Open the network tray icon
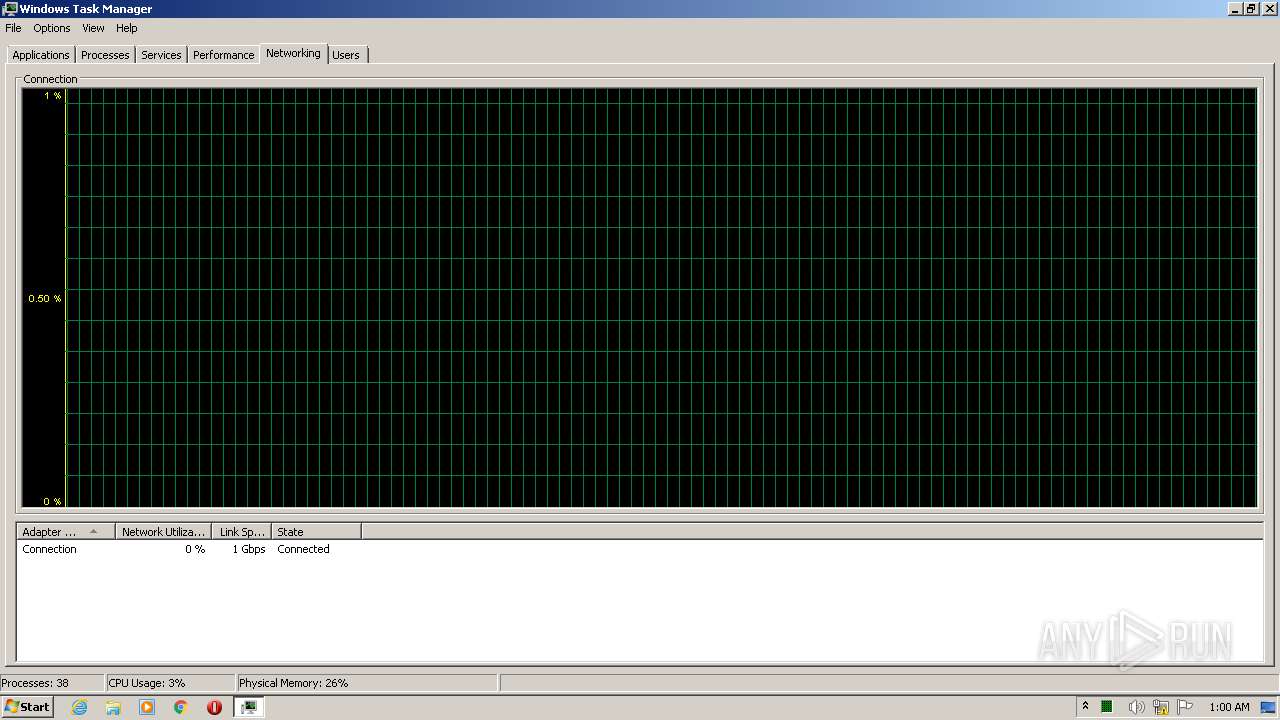Screen dimensions: 1280x720 (x=1161, y=707)
